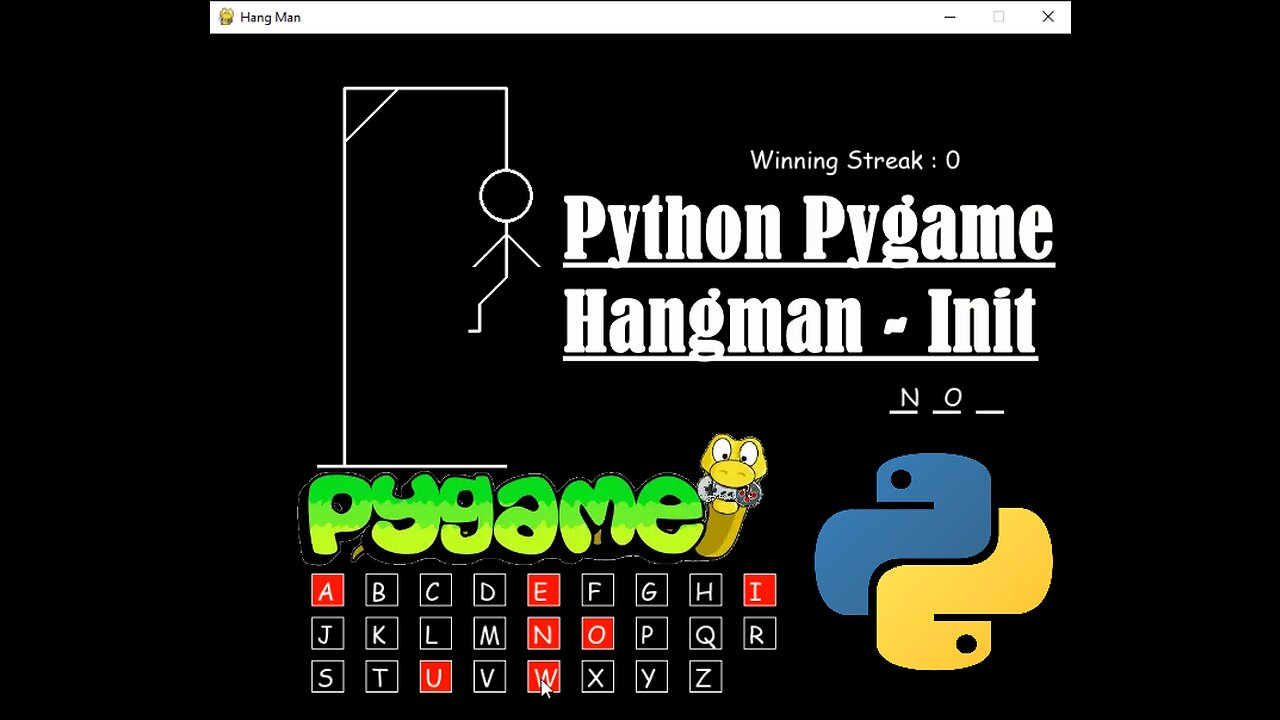The image size is (1280, 720).
Task: Choose letter H tile
Action: coord(705,591)
